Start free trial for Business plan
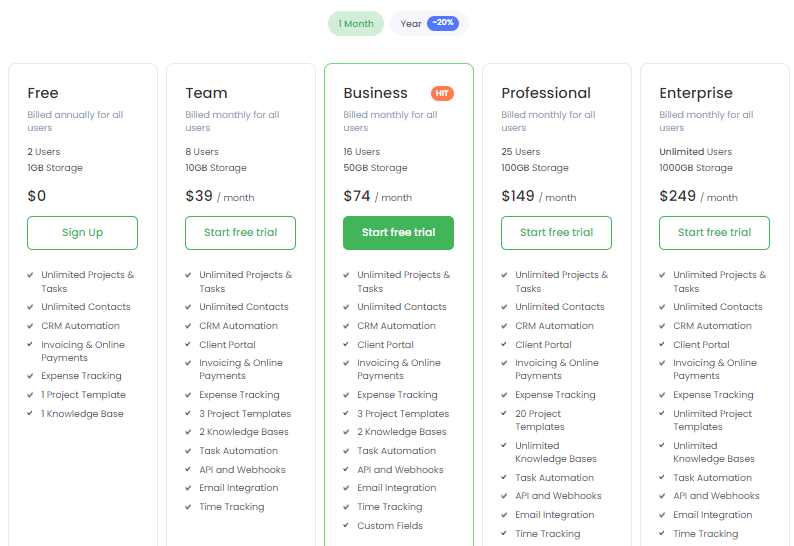The image size is (794, 546). (x=398, y=233)
